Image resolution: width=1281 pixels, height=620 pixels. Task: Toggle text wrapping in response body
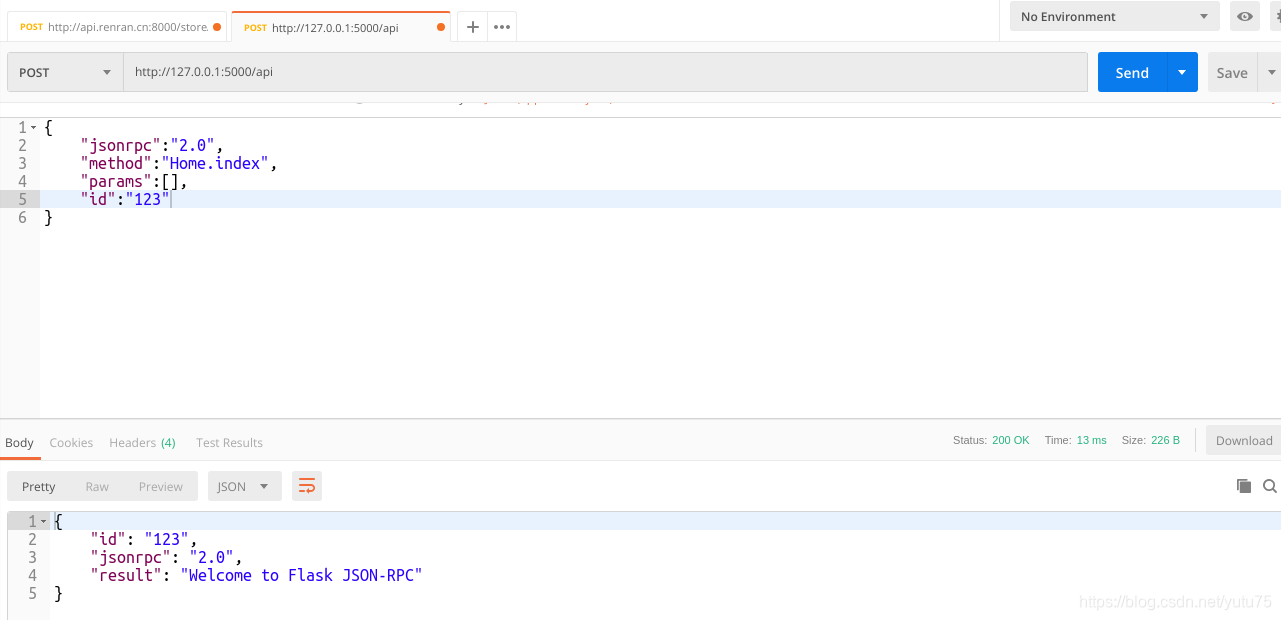306,486
